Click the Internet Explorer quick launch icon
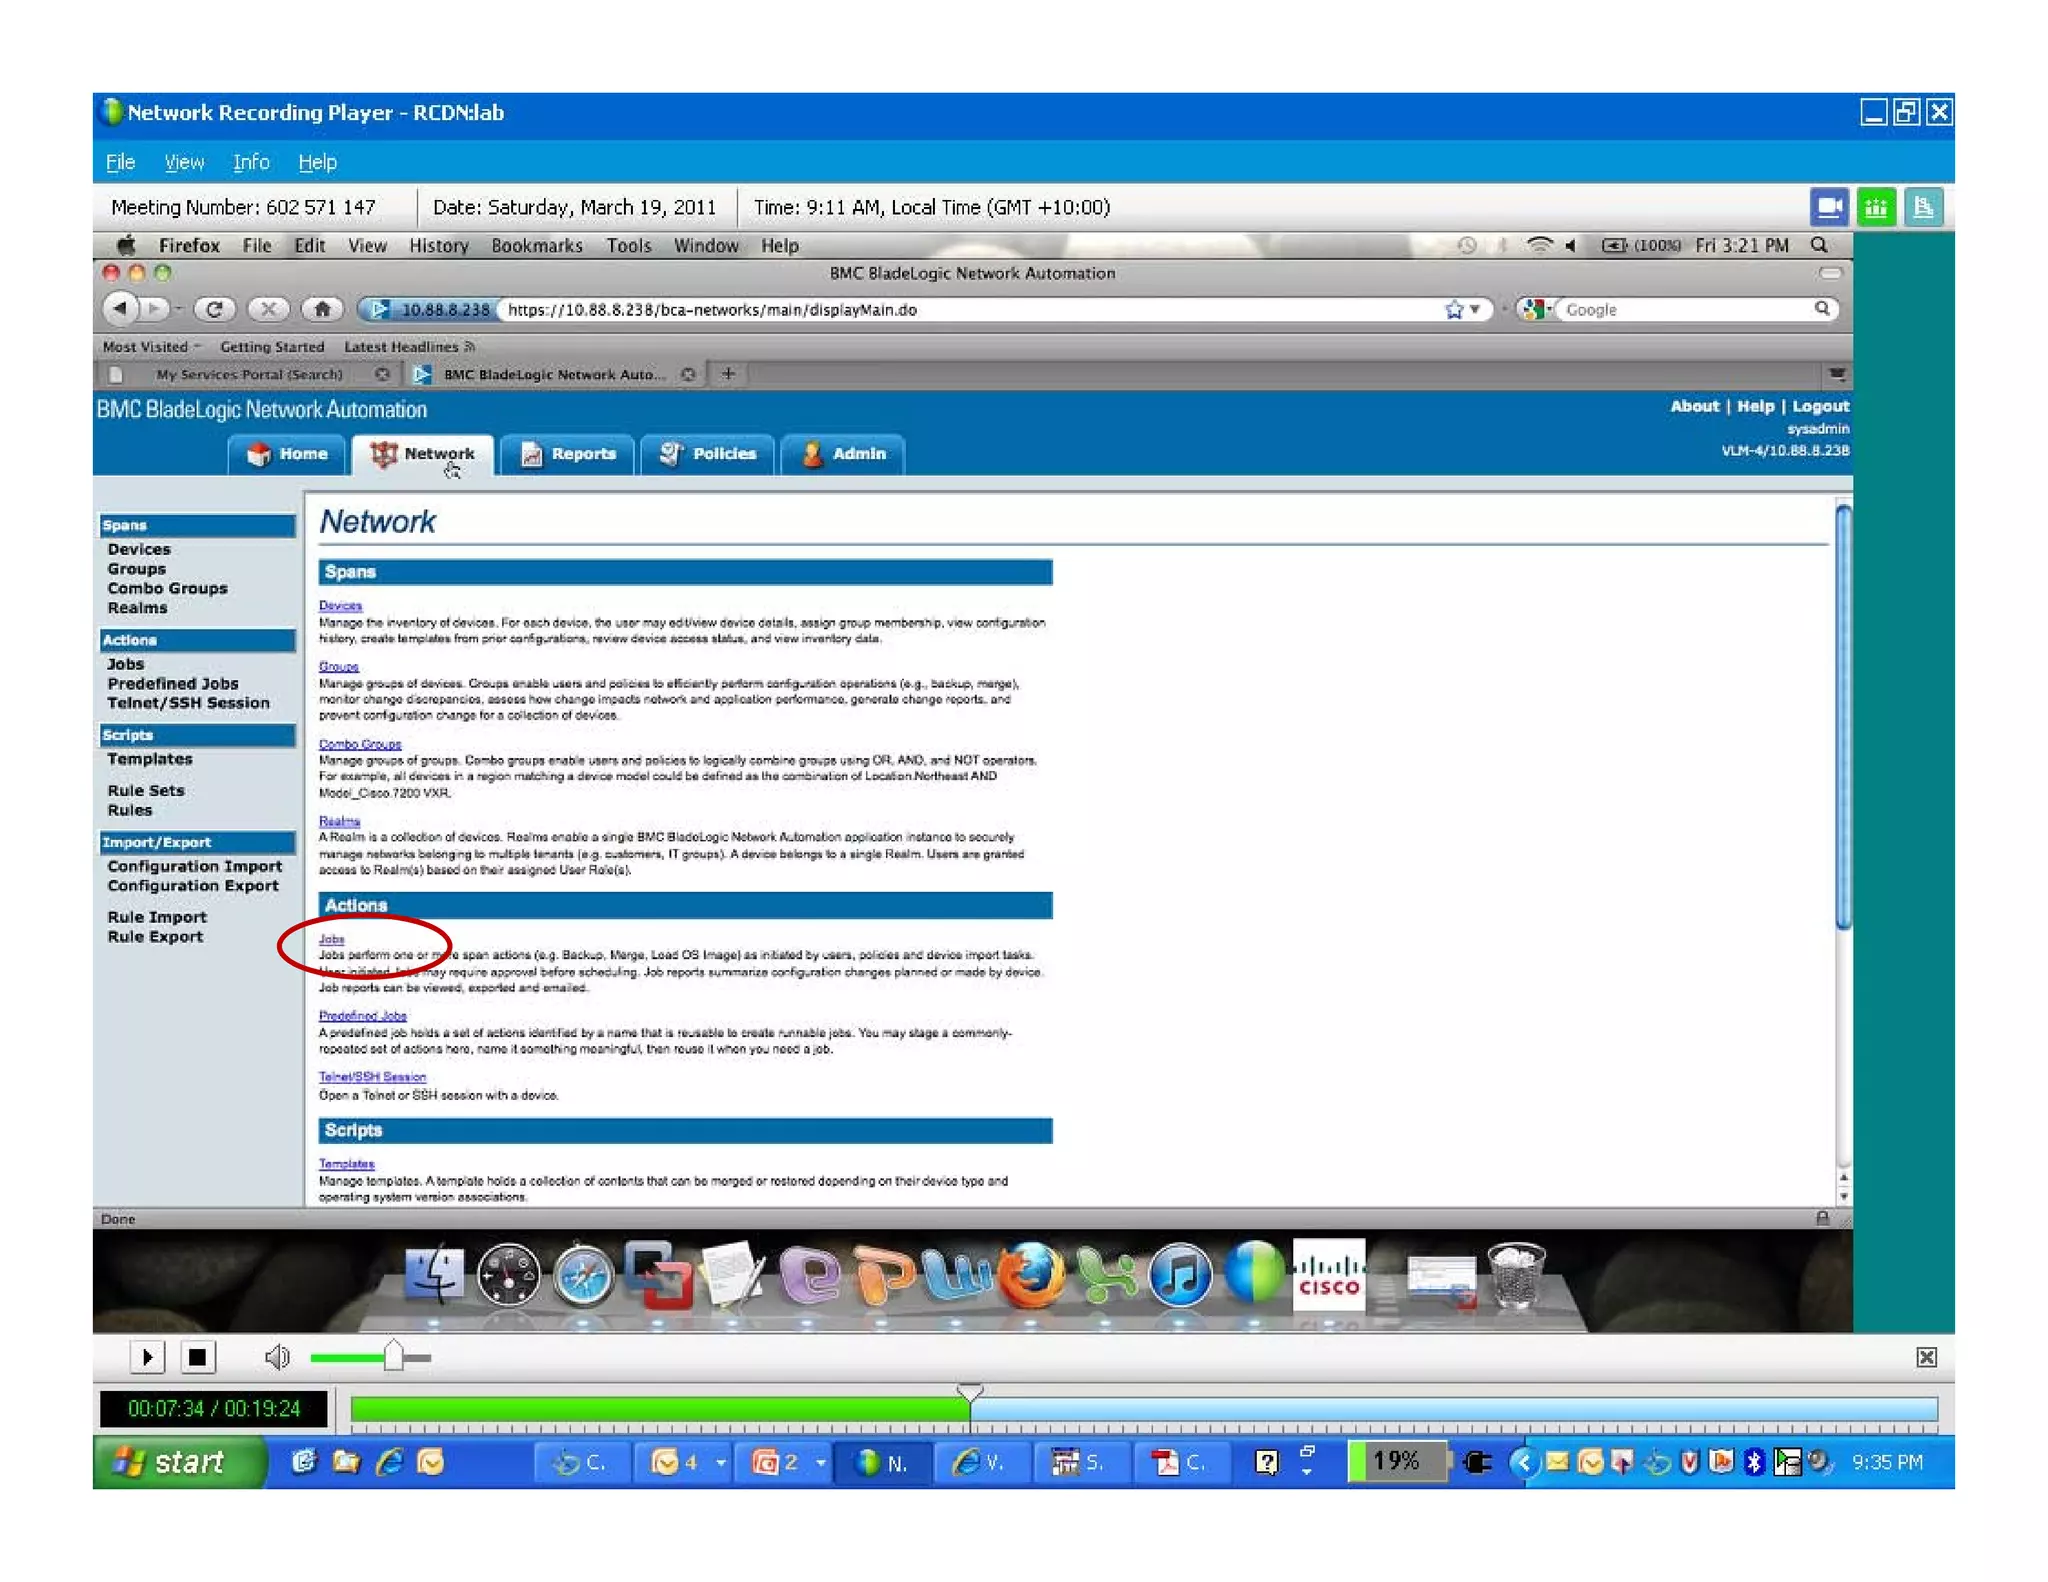Screen dimensions: 2048x1582 pyautogui.click(x=388, y=1462)
